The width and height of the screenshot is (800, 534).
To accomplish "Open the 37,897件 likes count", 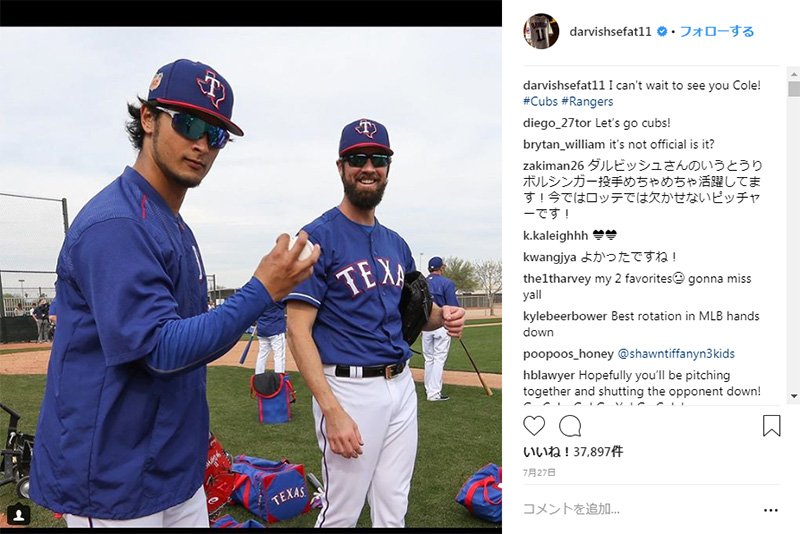I will [598, 451].
